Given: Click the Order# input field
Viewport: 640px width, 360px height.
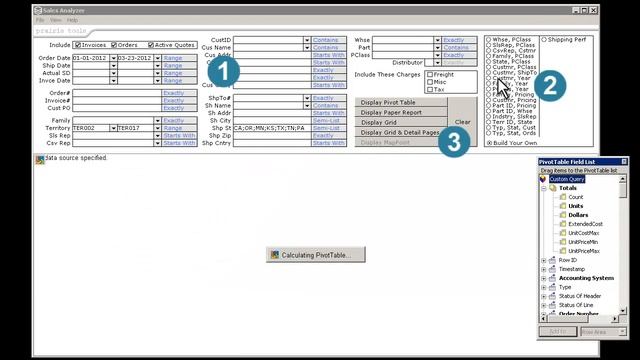Looking at the screenshot, I should (117, 93).
